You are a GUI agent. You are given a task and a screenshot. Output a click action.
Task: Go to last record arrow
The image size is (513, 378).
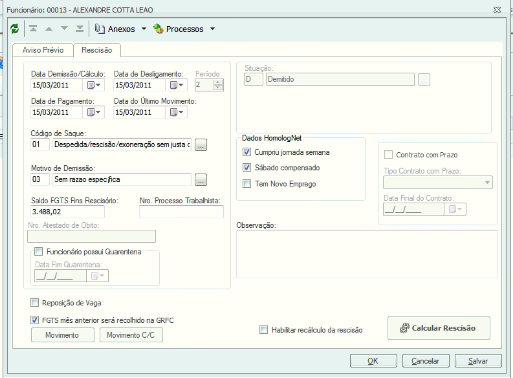coord(80,29)
